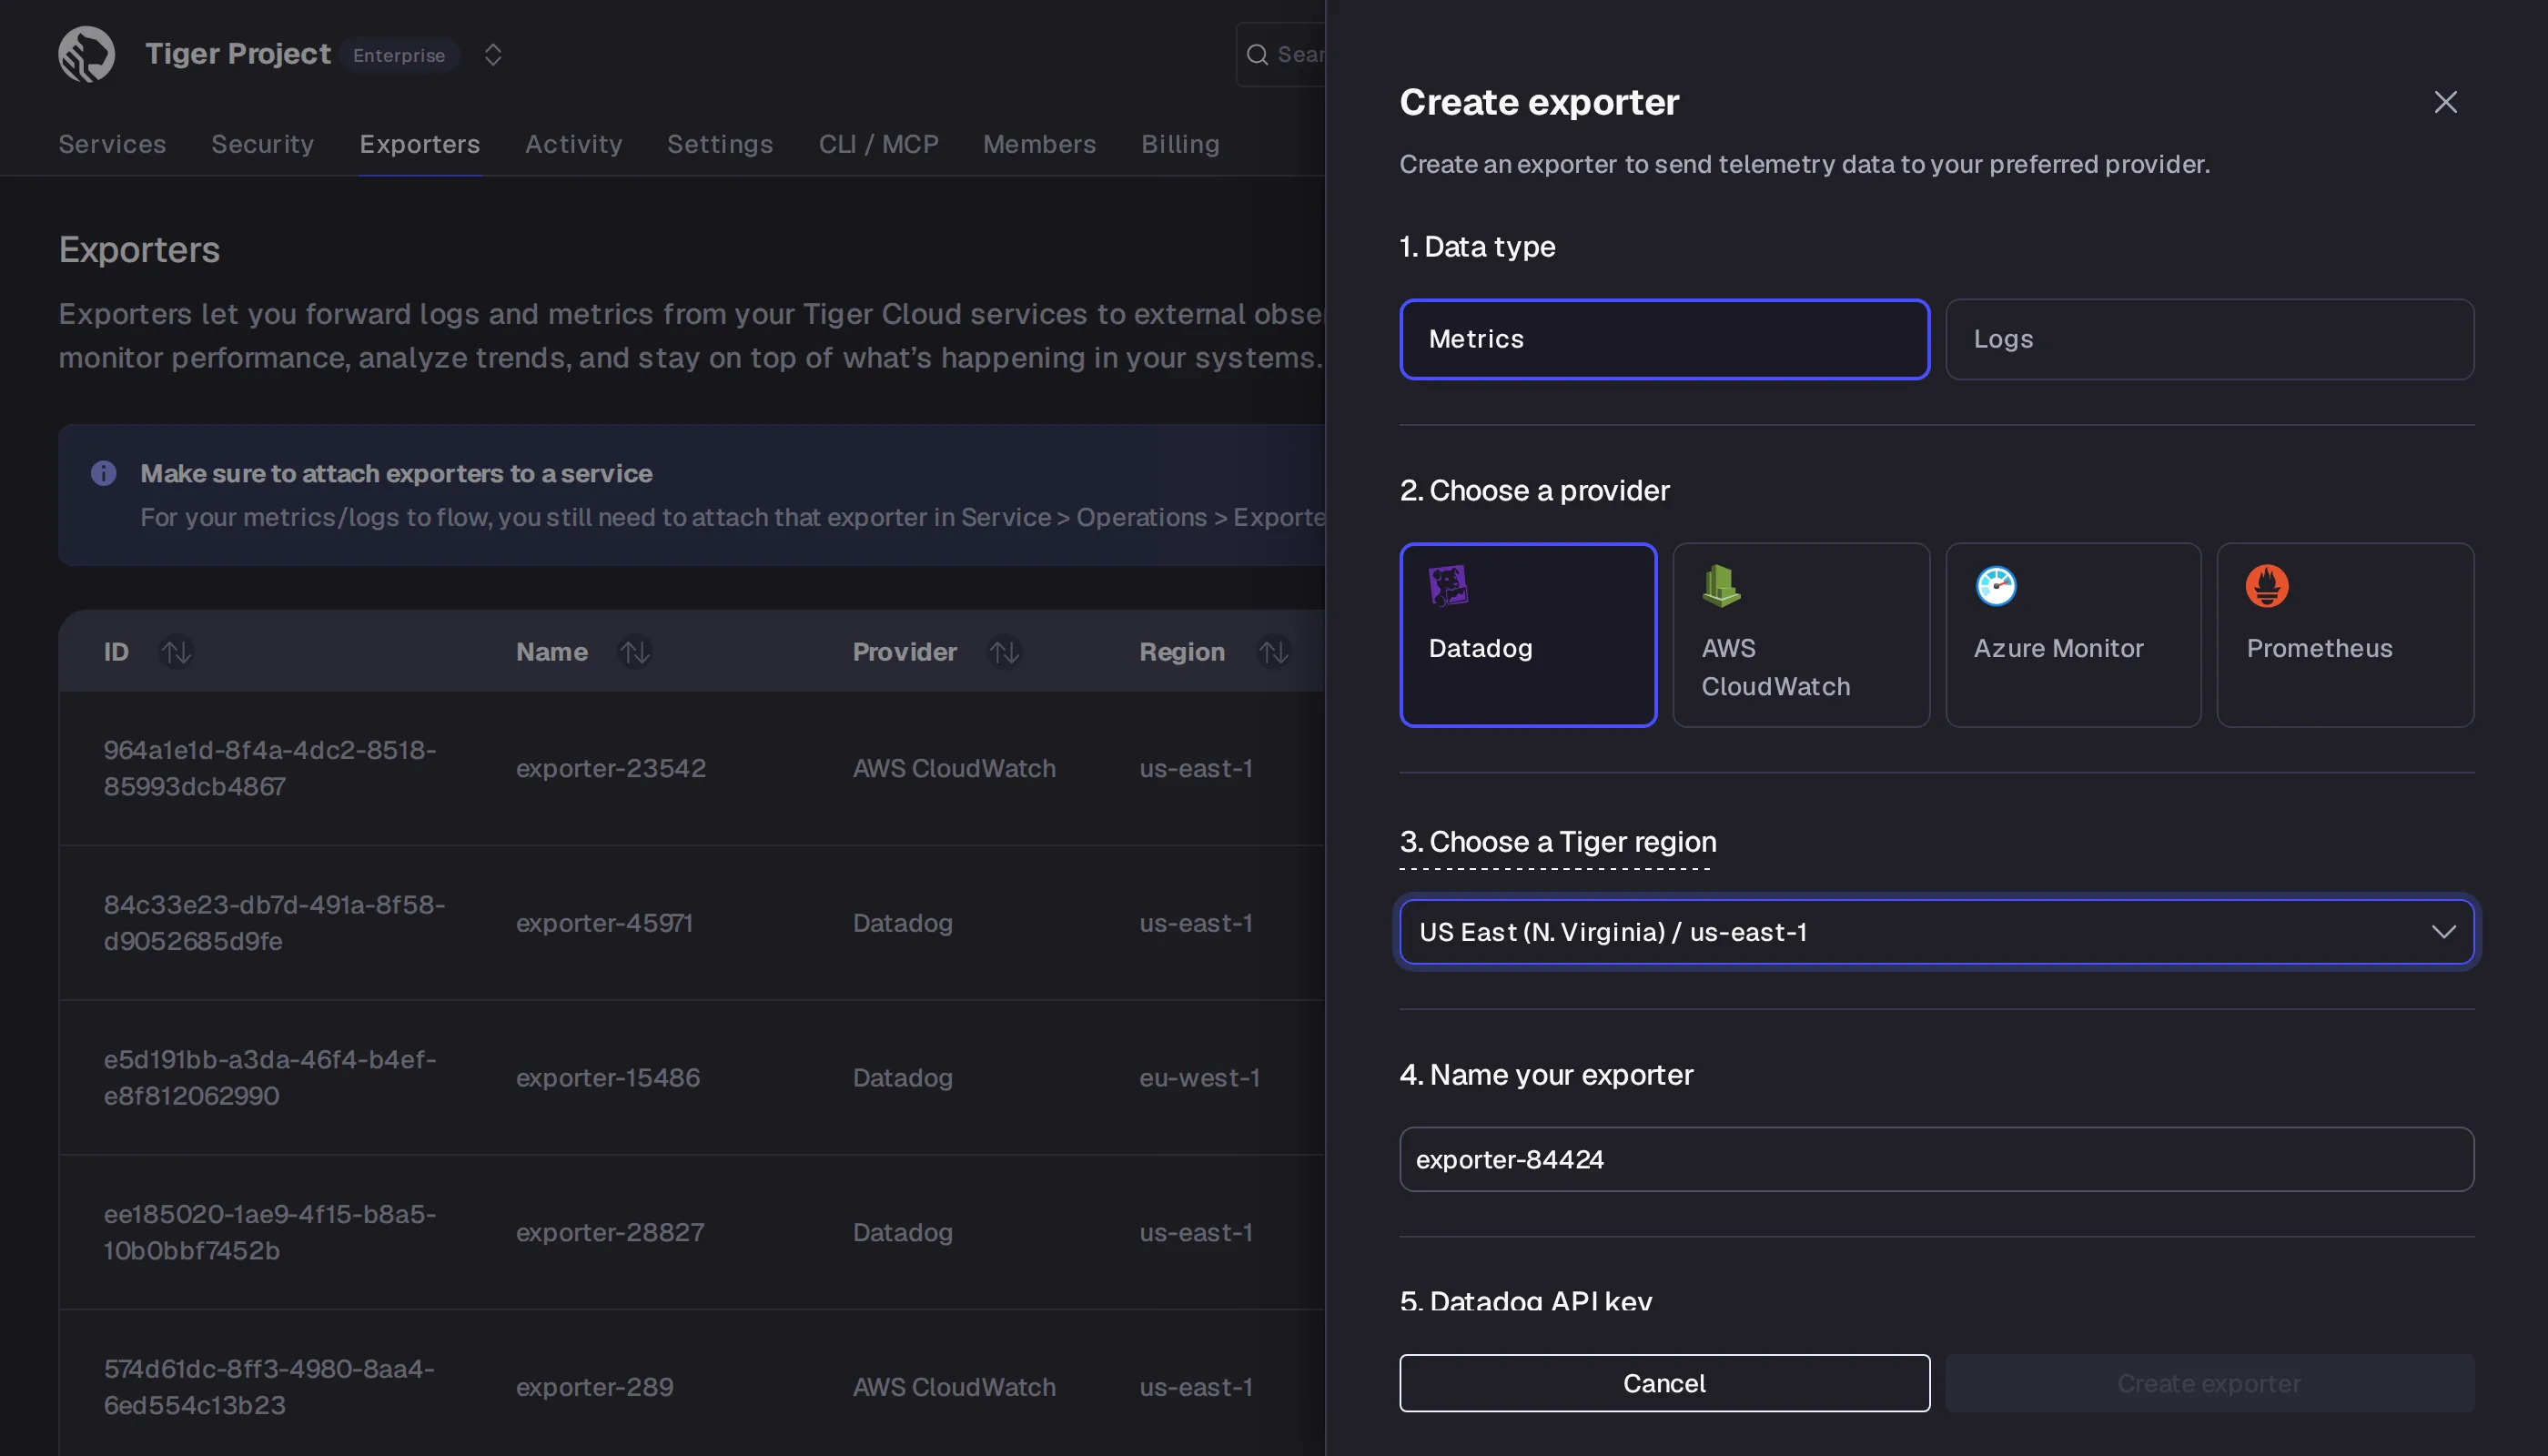
Task: Select Metrics data type
Action: 1664,339
